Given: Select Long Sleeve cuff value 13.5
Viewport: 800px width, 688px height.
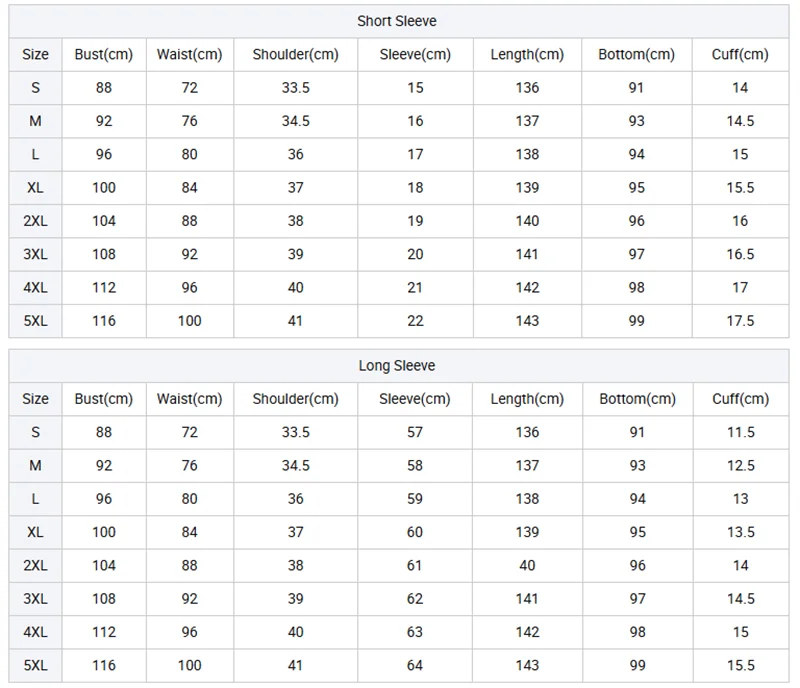Looking at the screenshot, I should pyautogui.click(x=740, y=532).
